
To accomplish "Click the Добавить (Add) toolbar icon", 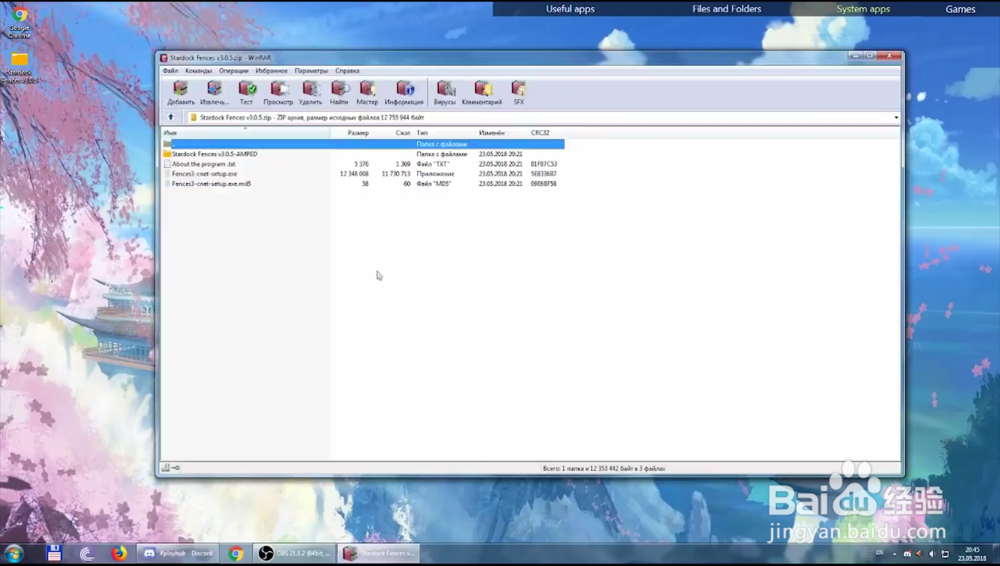I will [181, 93].
